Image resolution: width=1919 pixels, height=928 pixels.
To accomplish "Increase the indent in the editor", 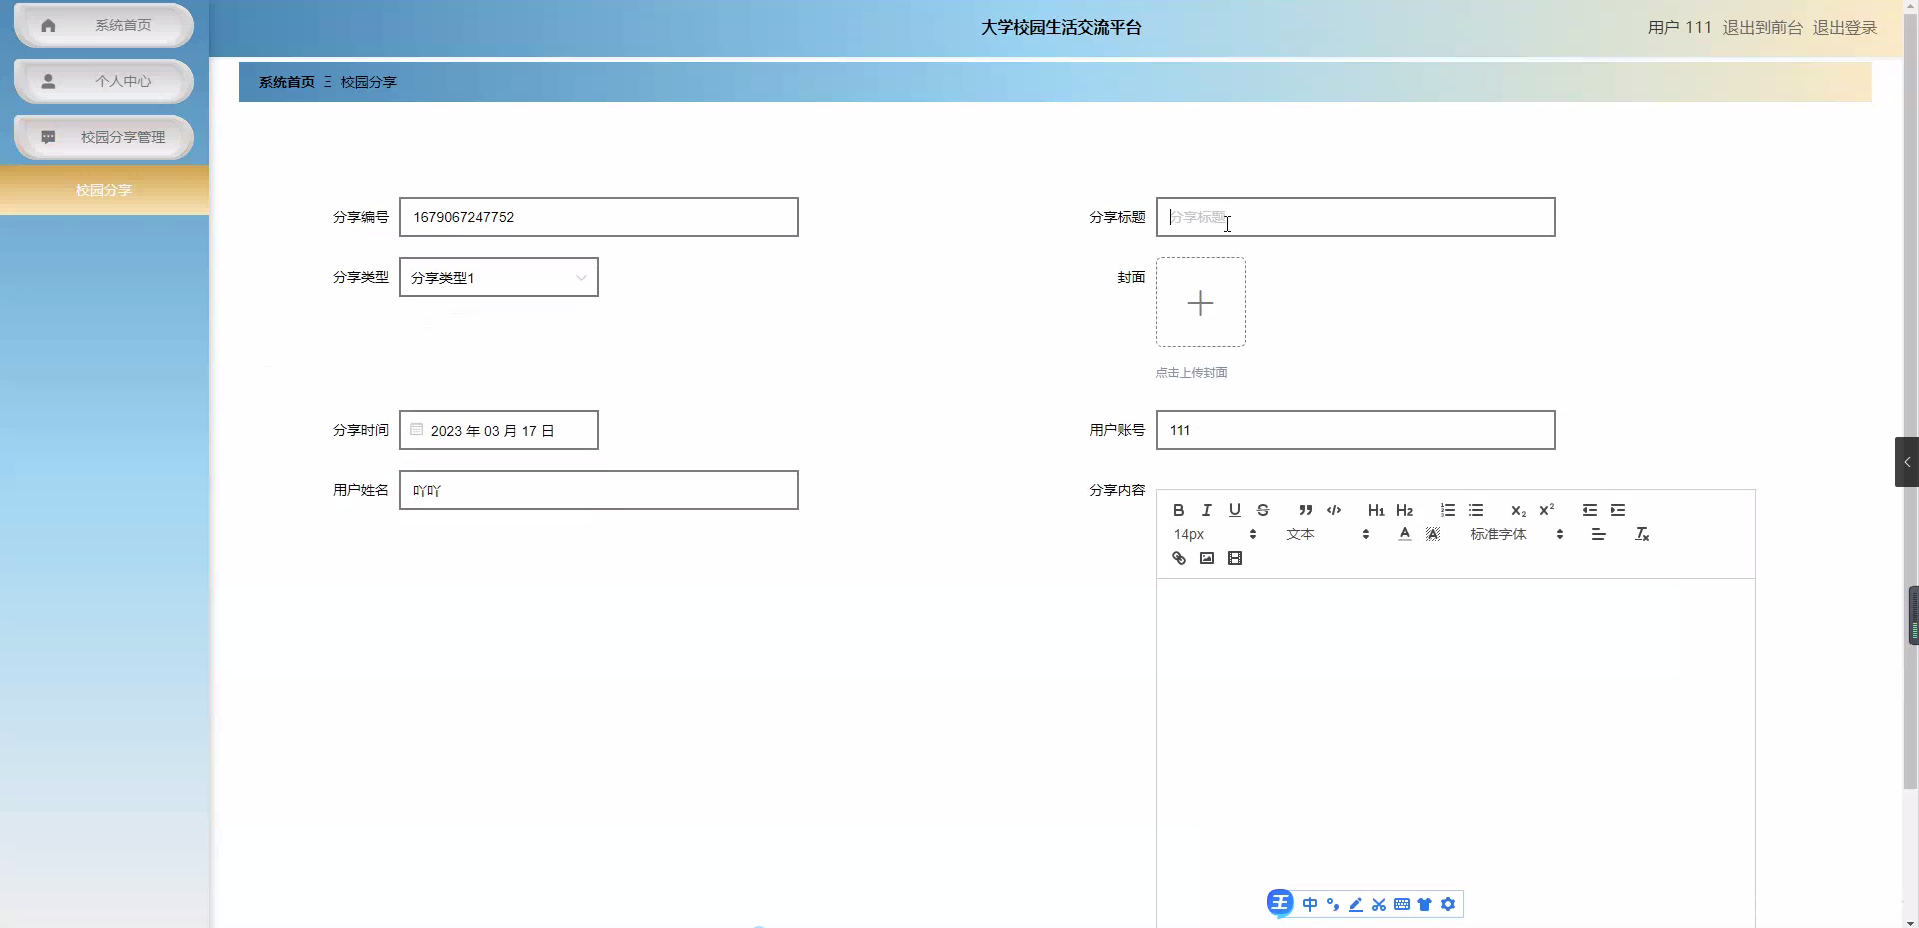I will click(x=1618, y=510).
